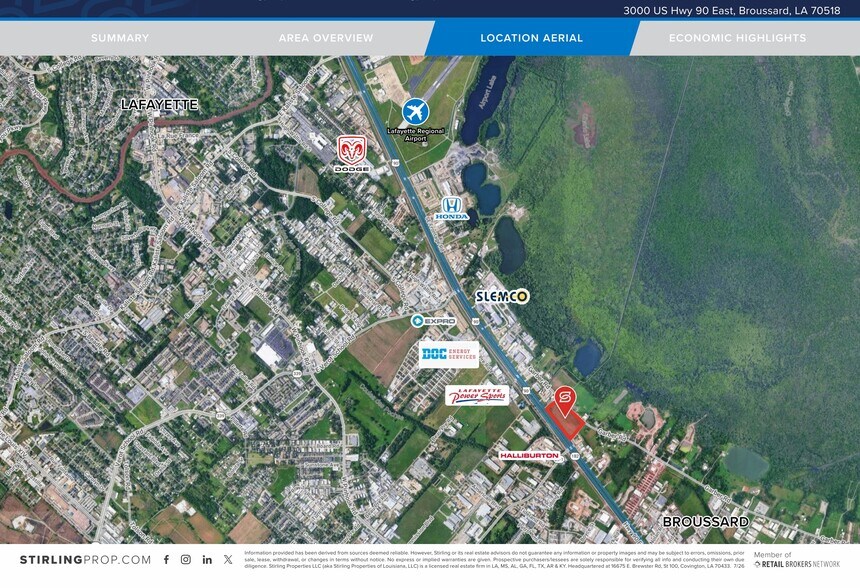Open the Instagram icon link
This screenshot has height=588, width=860.
(x=186, y=559)
